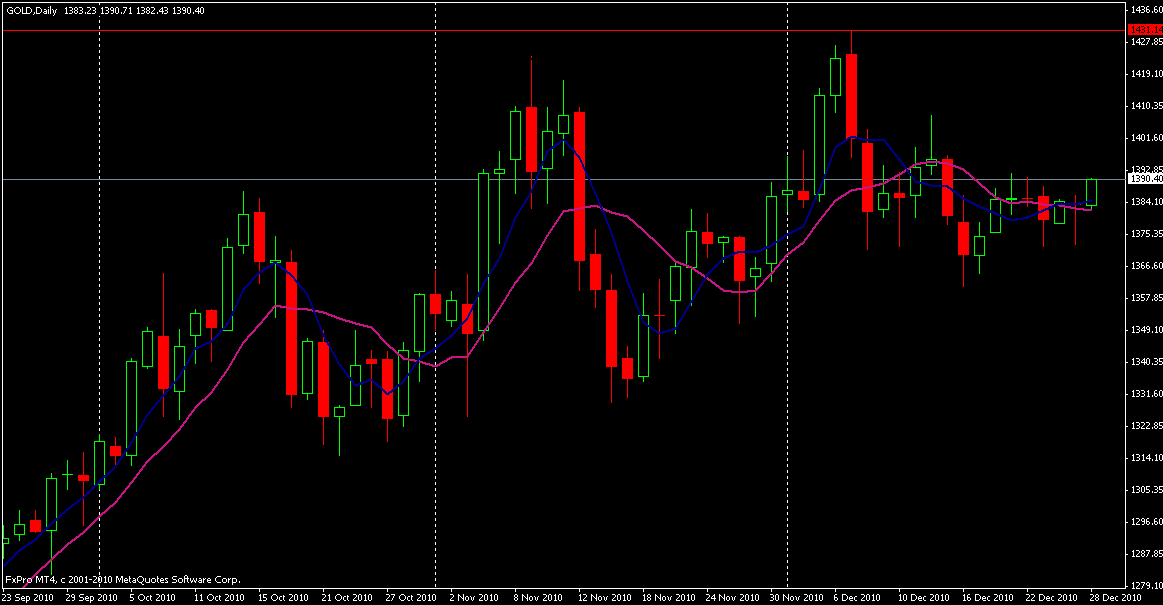Screen dimensions: 1163x605
Task: Click the 1349.10 price scale label
Action: click(x=1145, y=329)
